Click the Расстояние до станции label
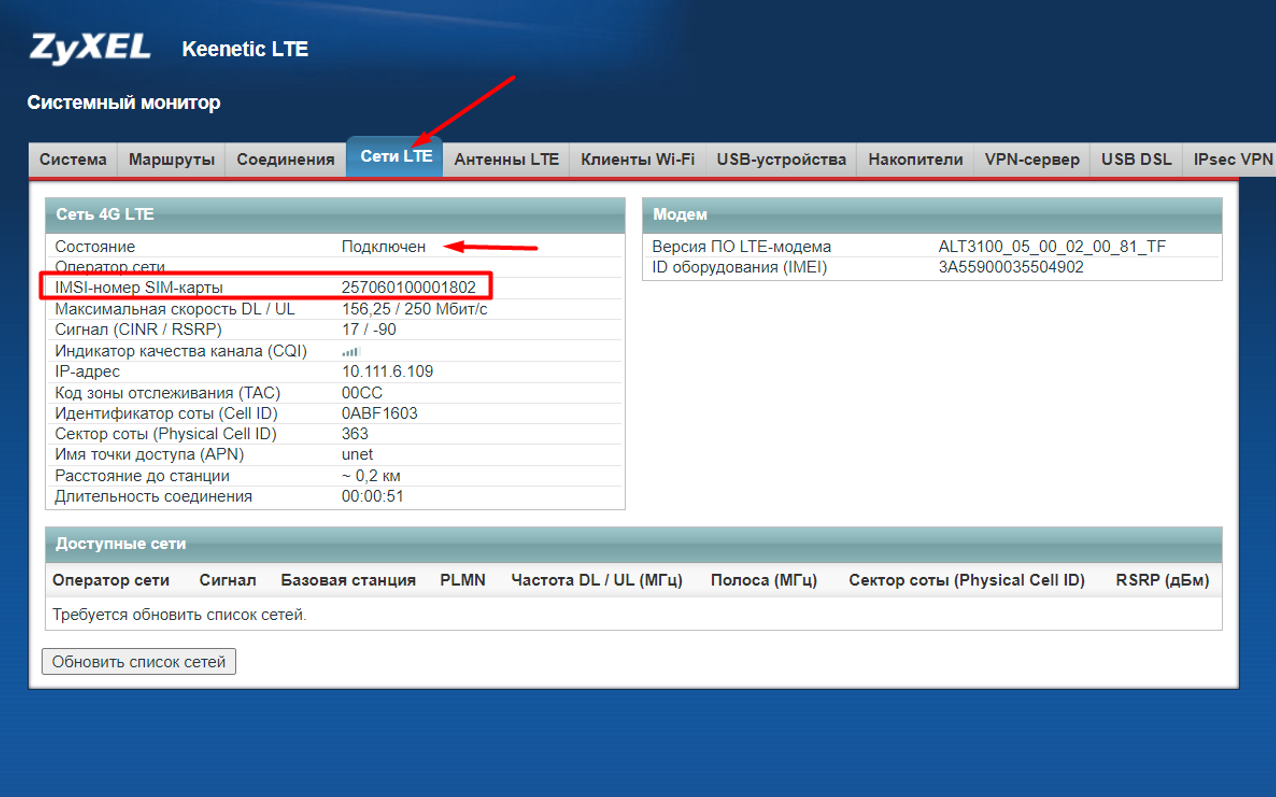 142,476
